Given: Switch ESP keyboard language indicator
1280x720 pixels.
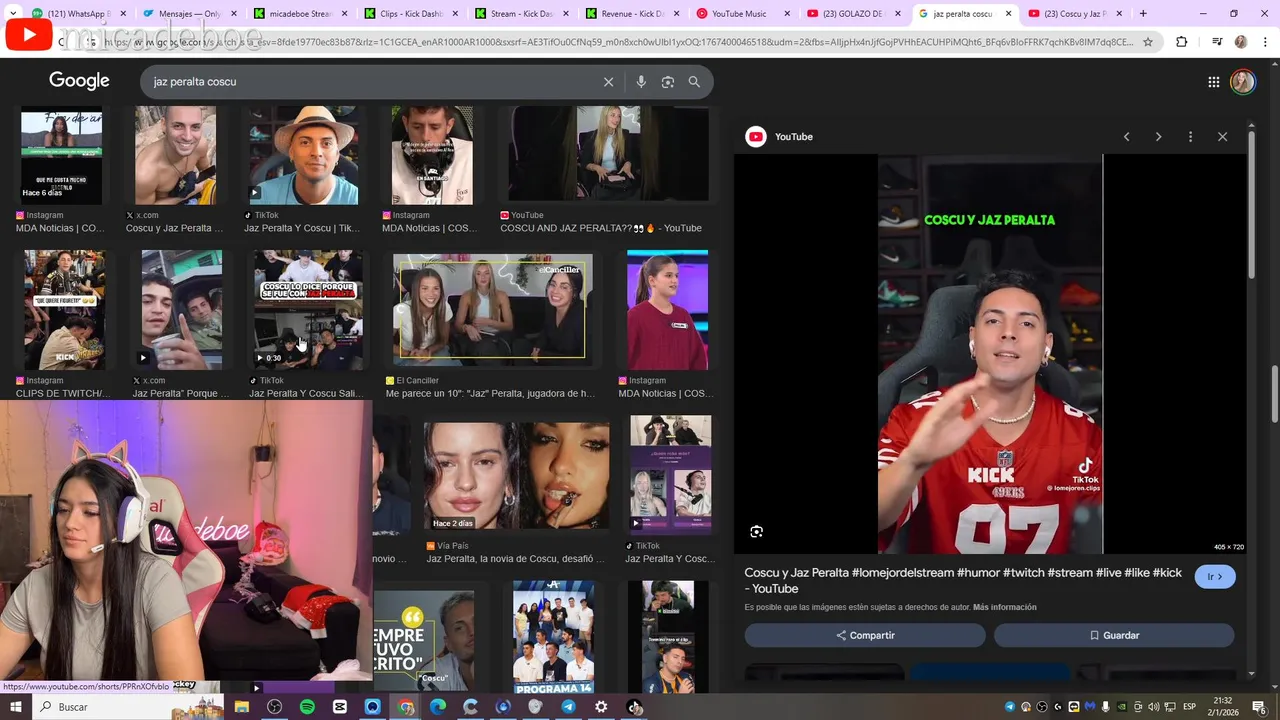Looking at the screenshot, I should [1190, 707].
